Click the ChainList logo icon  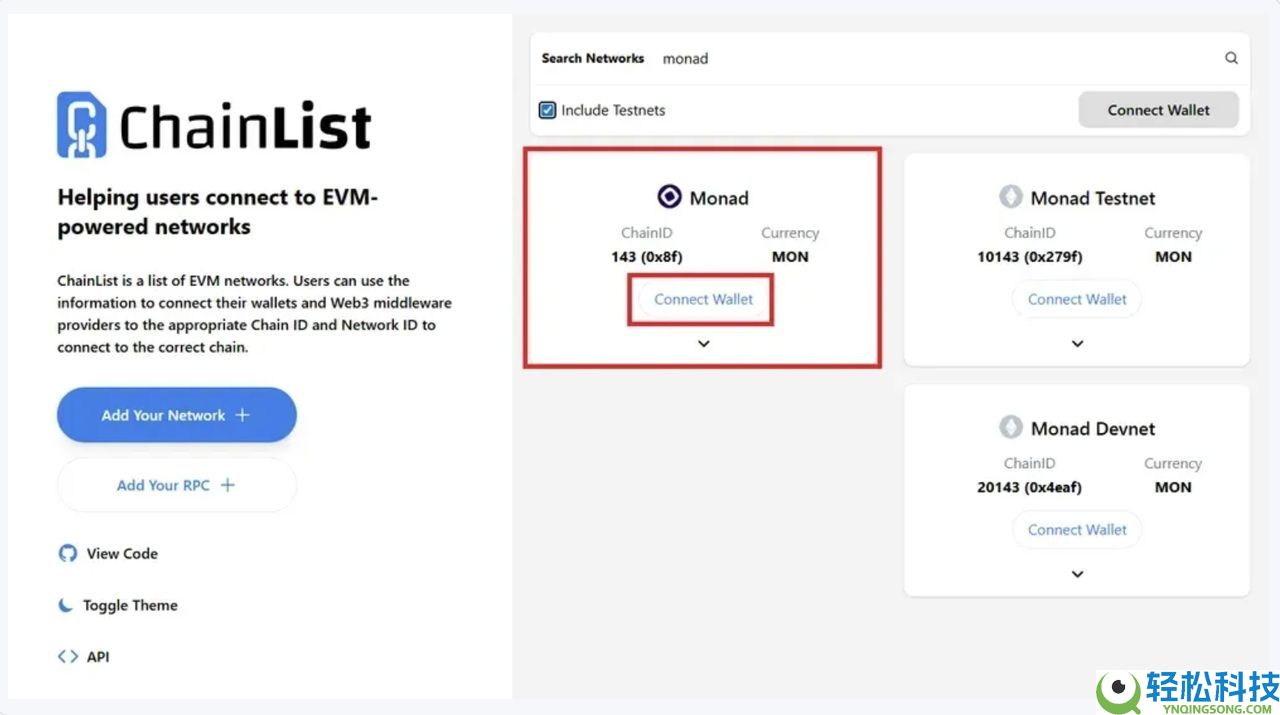[80, 123]
